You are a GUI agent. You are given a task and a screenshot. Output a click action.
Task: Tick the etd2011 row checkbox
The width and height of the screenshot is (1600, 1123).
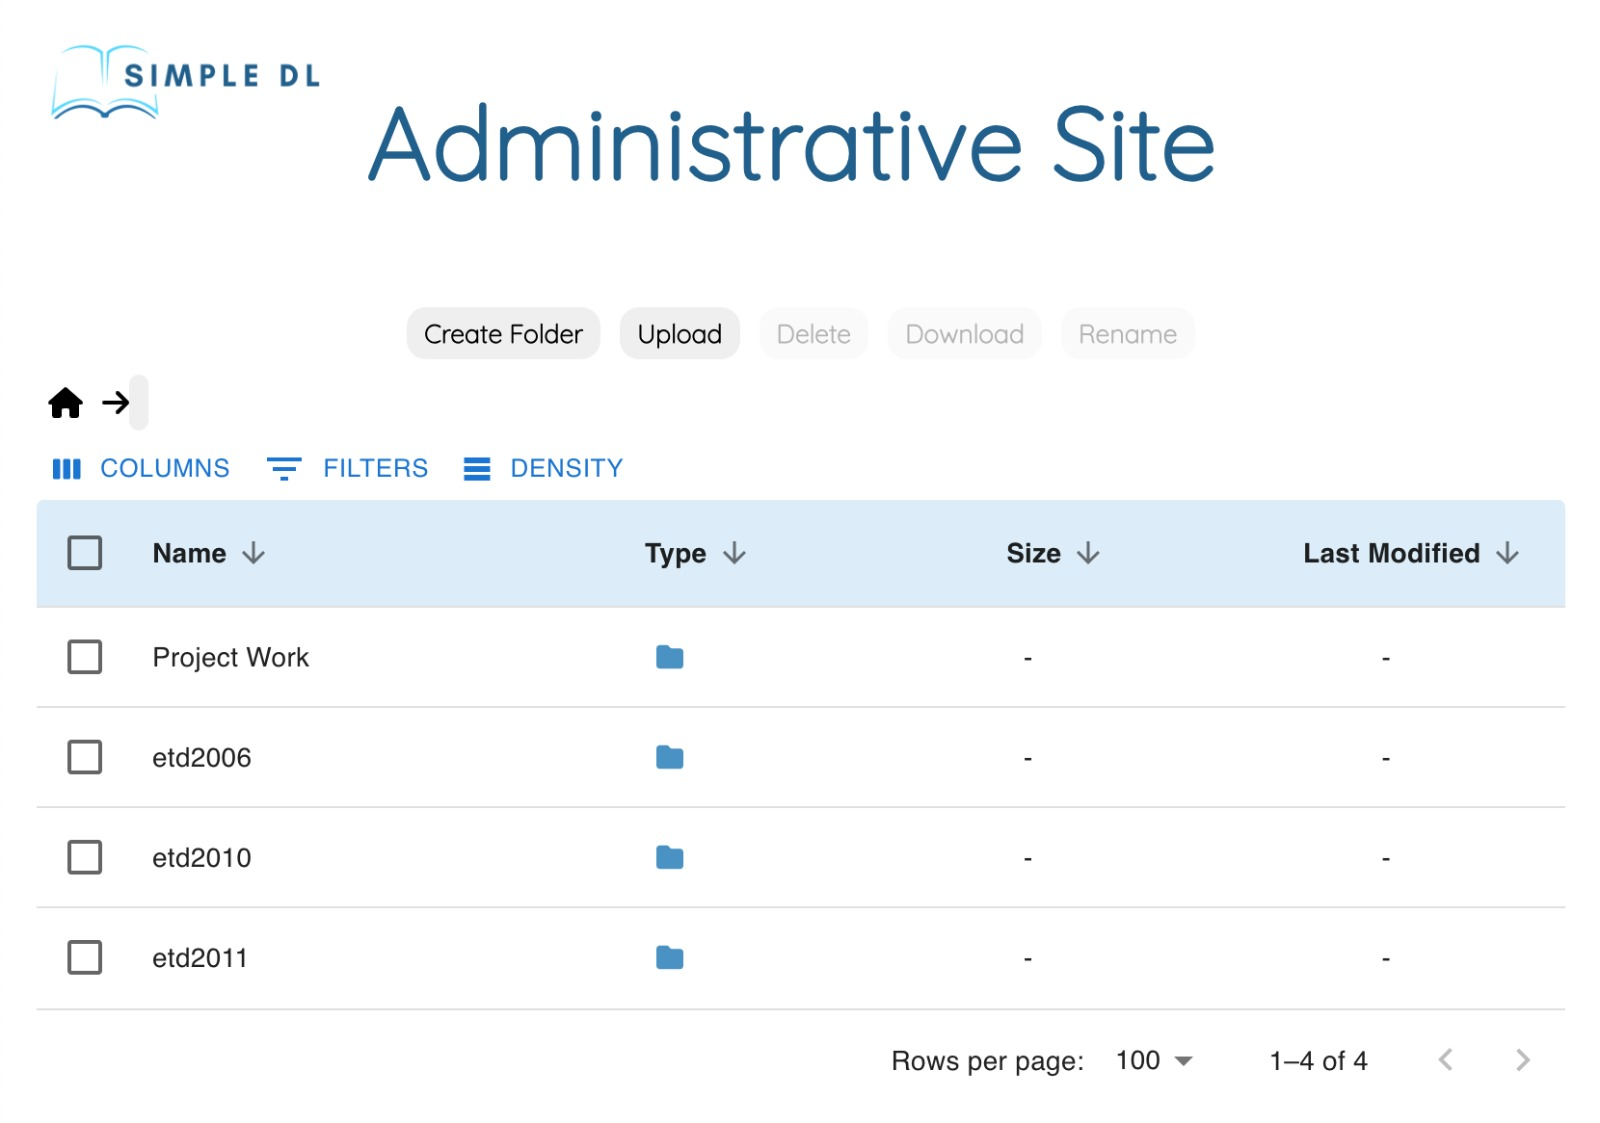click(x=85, y=957)
